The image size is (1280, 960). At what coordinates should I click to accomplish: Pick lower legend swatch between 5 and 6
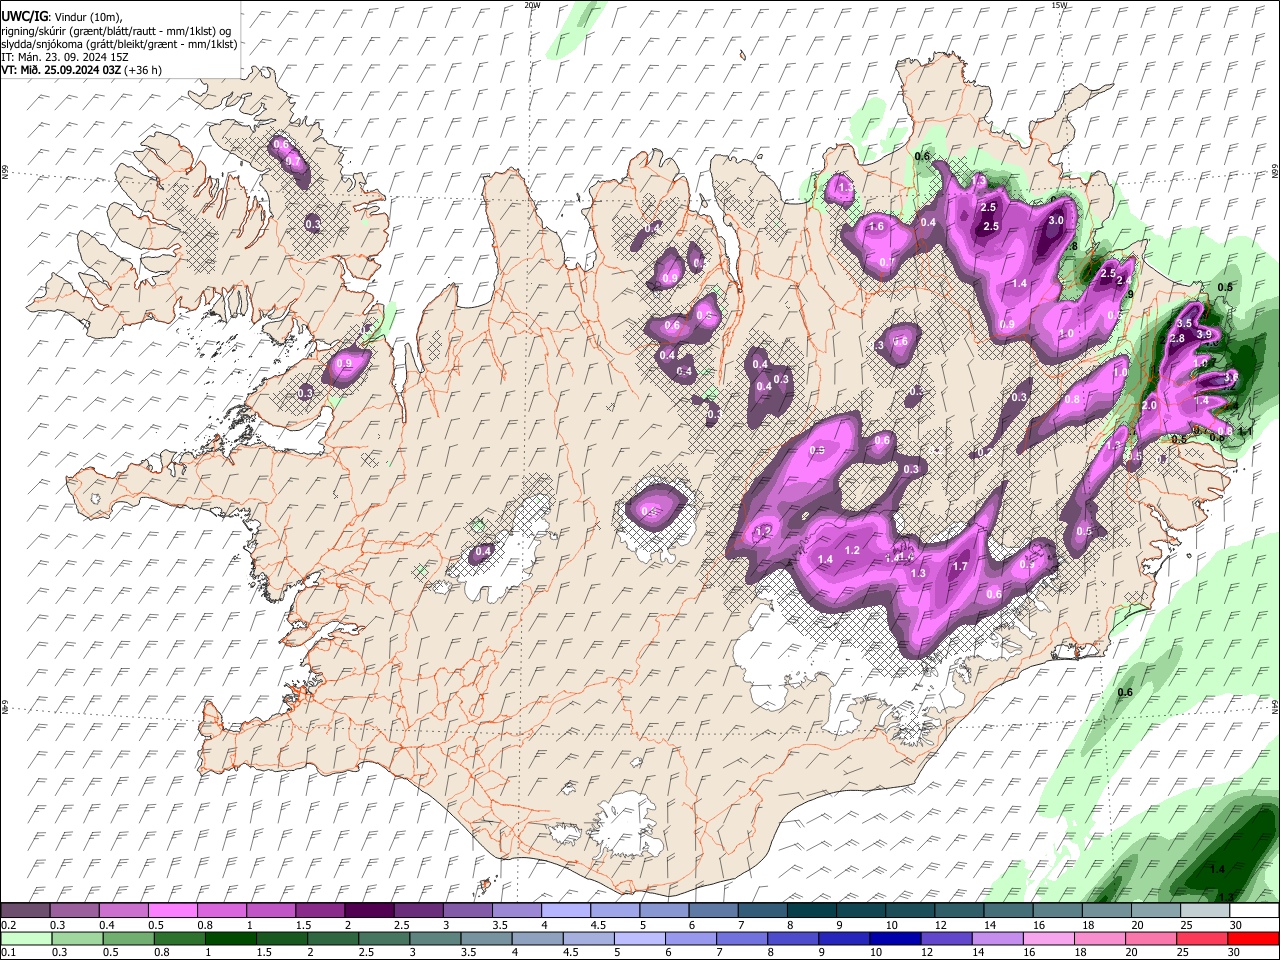640,939
